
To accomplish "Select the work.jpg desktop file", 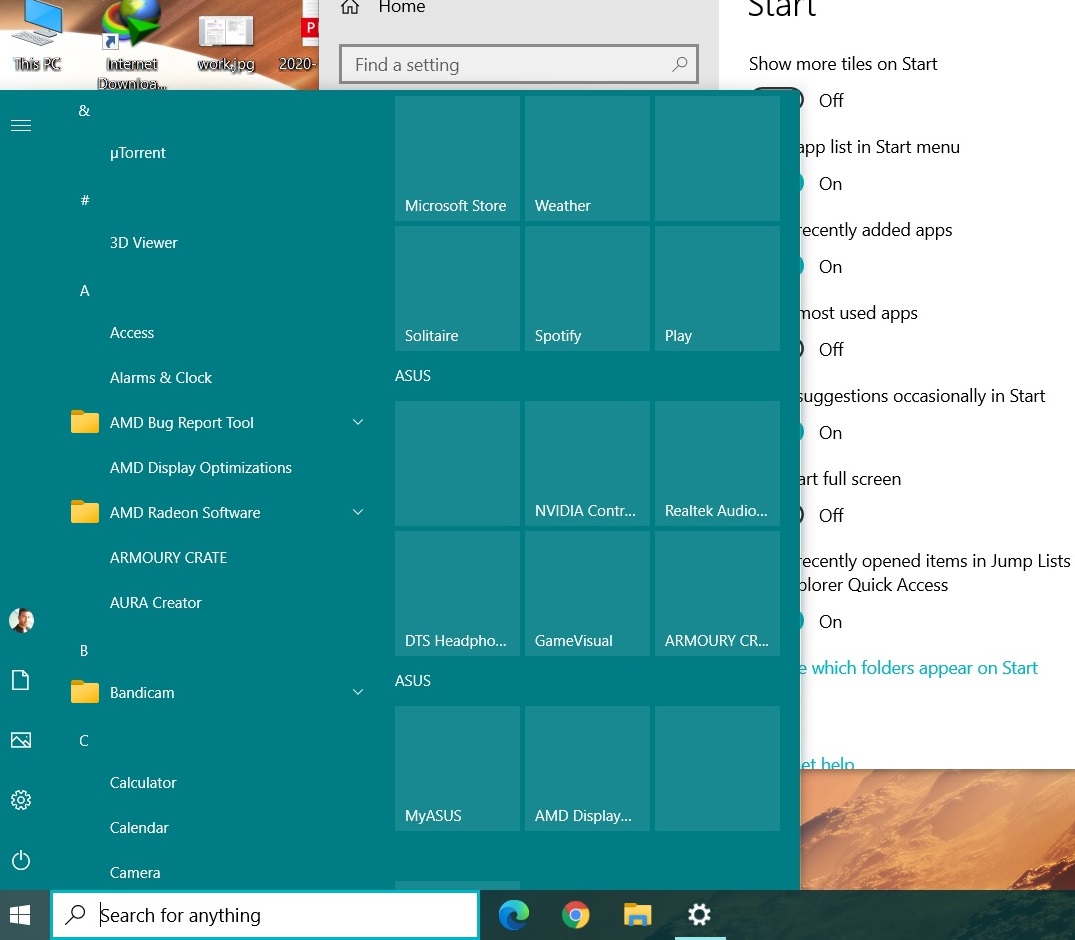I will [x=226, y=43].
